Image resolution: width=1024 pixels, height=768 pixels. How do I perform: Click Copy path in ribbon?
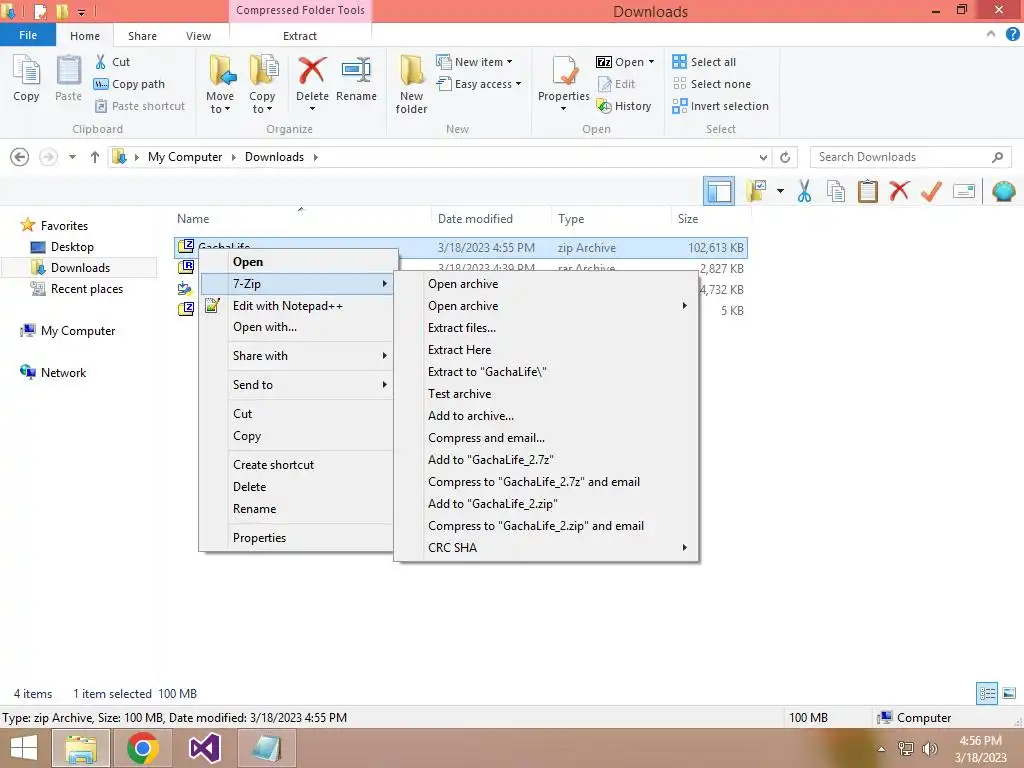pos(129,84)
